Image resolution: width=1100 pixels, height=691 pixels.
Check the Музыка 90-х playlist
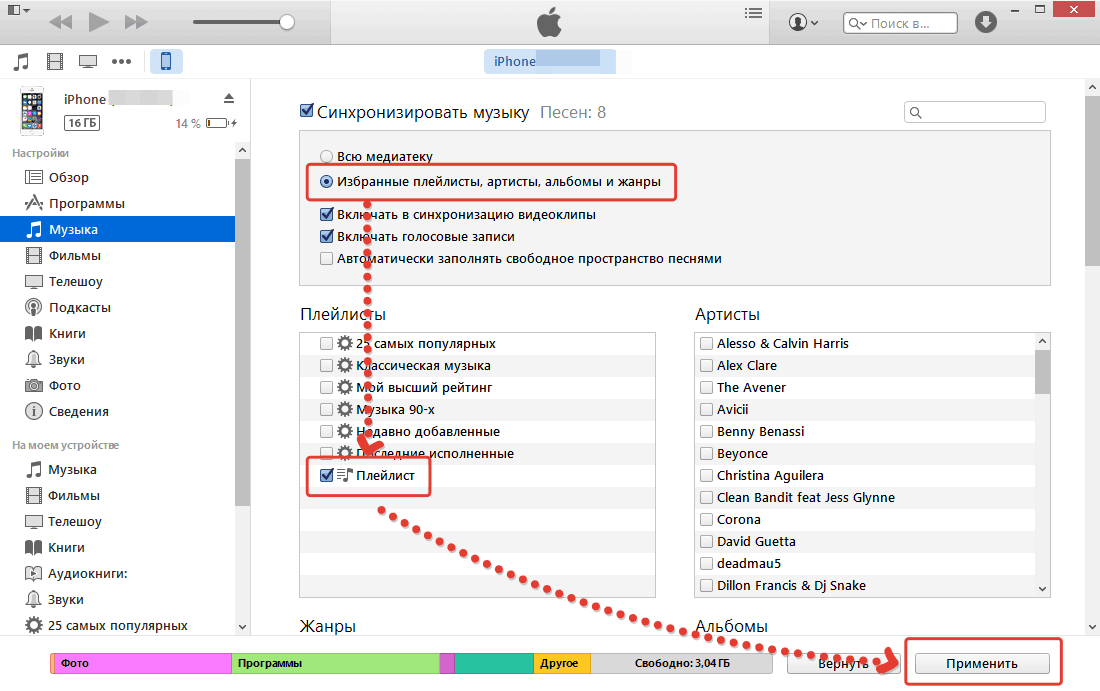pos(326,410)
